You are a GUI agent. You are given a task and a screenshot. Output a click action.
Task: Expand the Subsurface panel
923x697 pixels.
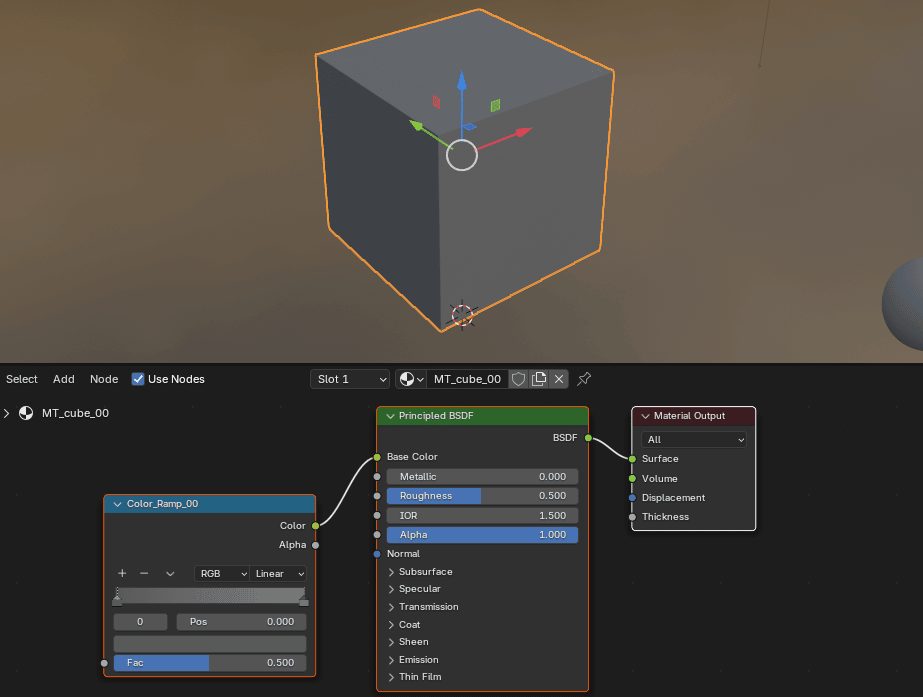(391, 572)
